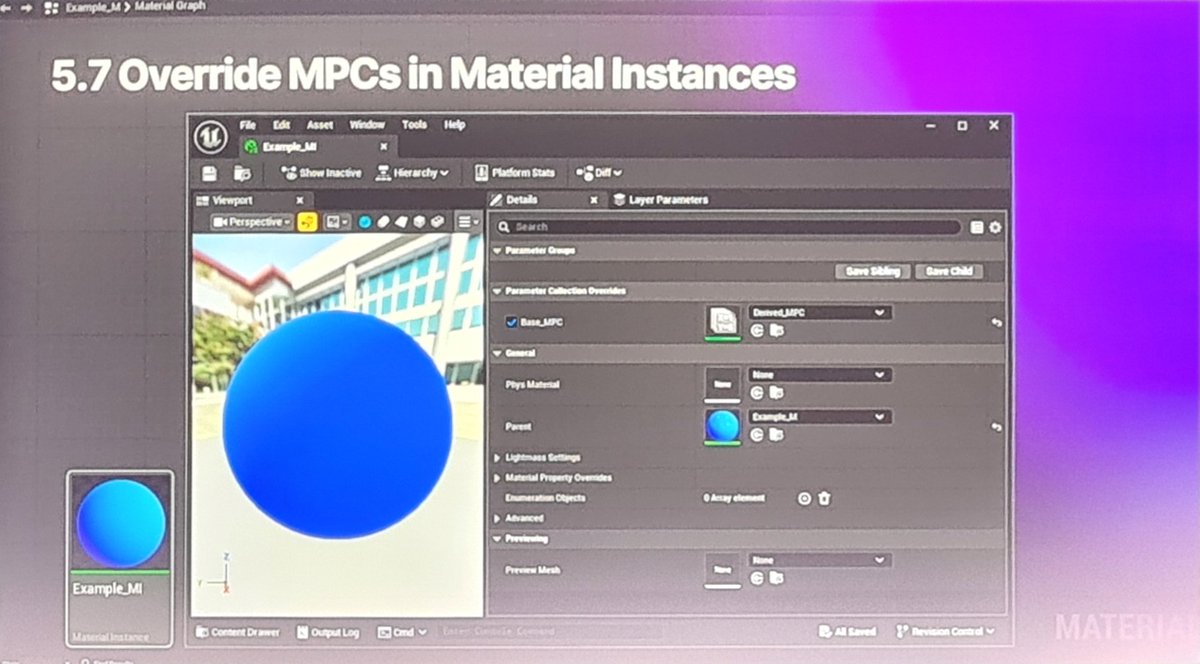The image size is (1200, 664).
Task: Select the plane preview shape icon
Action: coord(400,222)
